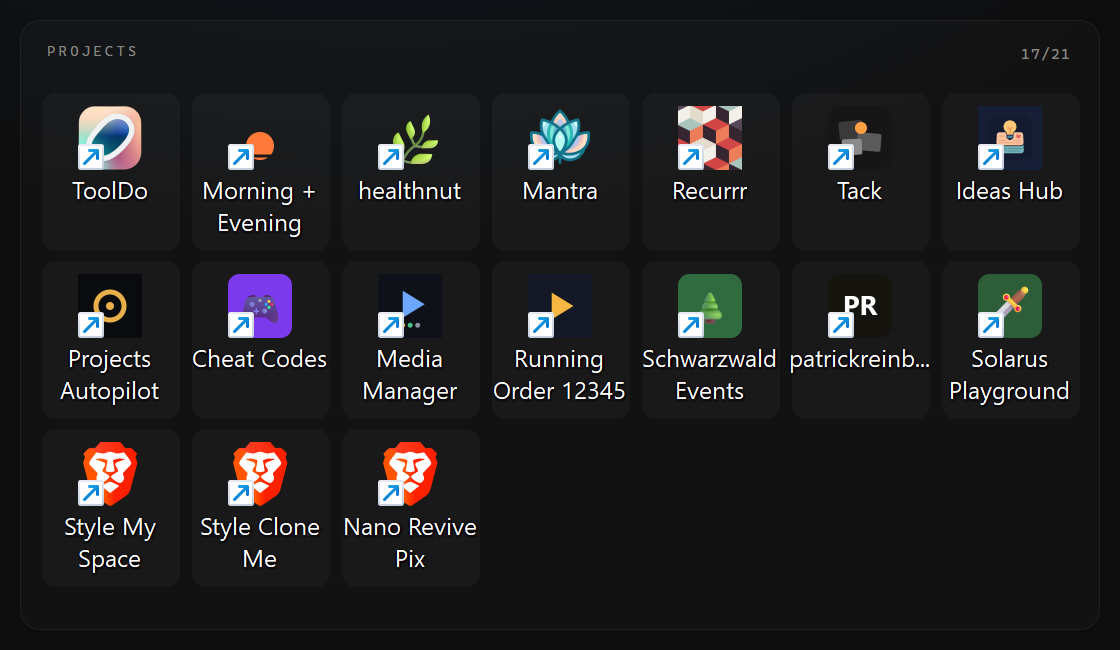1120x650 pixels.
Task: Select the "Nano Revive Pix" label
Action: click(410, 543)
